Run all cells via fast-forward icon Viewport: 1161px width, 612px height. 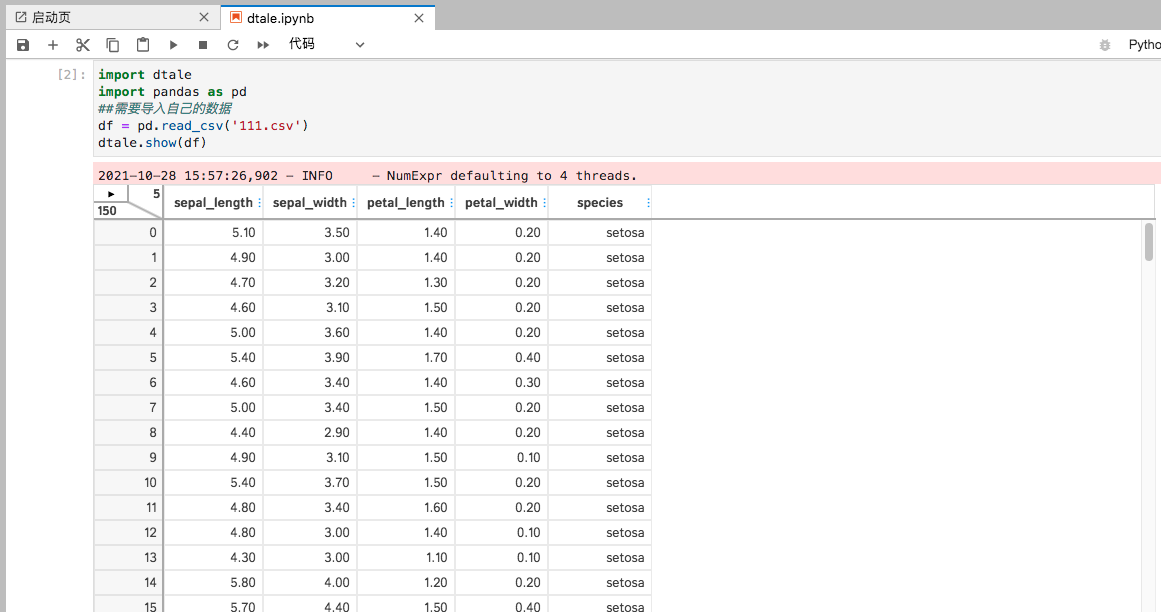point(262,44)
